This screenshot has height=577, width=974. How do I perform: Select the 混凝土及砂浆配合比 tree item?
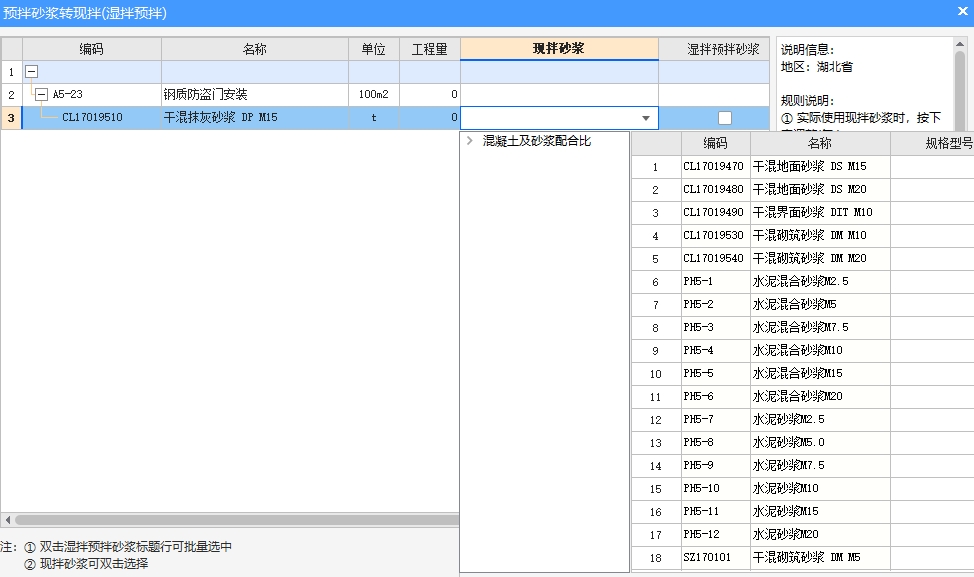[537, 141]
